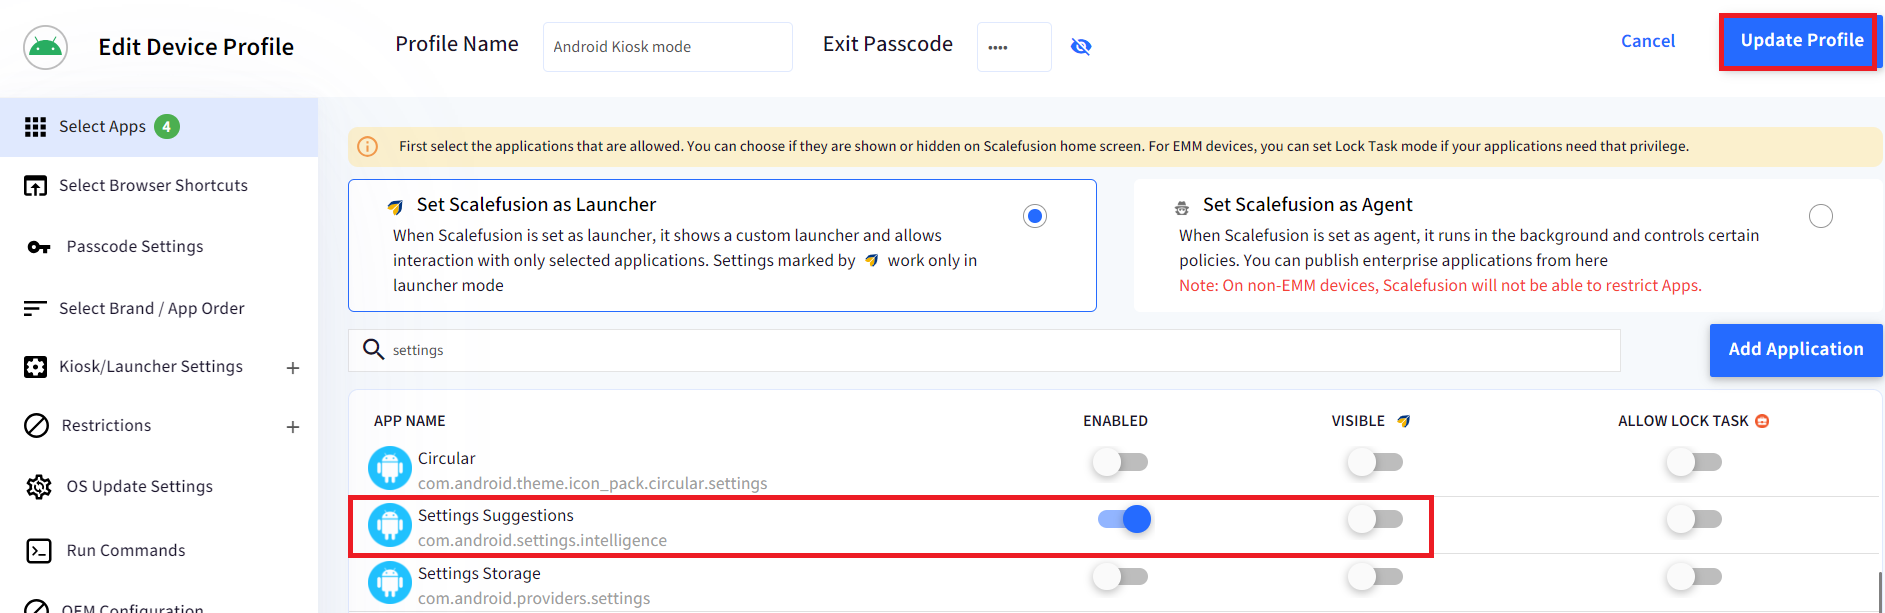The image size is (1885, 613).
Task: Click the Profile Name input field
Action: point(668,47)
